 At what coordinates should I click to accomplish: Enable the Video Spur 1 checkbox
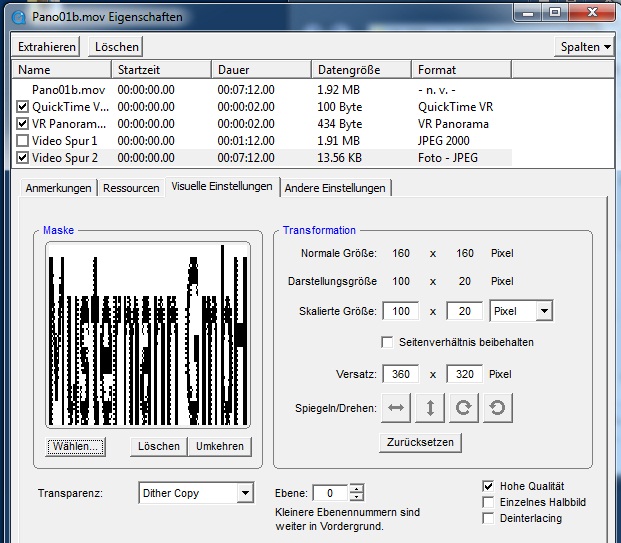point(22,141)
